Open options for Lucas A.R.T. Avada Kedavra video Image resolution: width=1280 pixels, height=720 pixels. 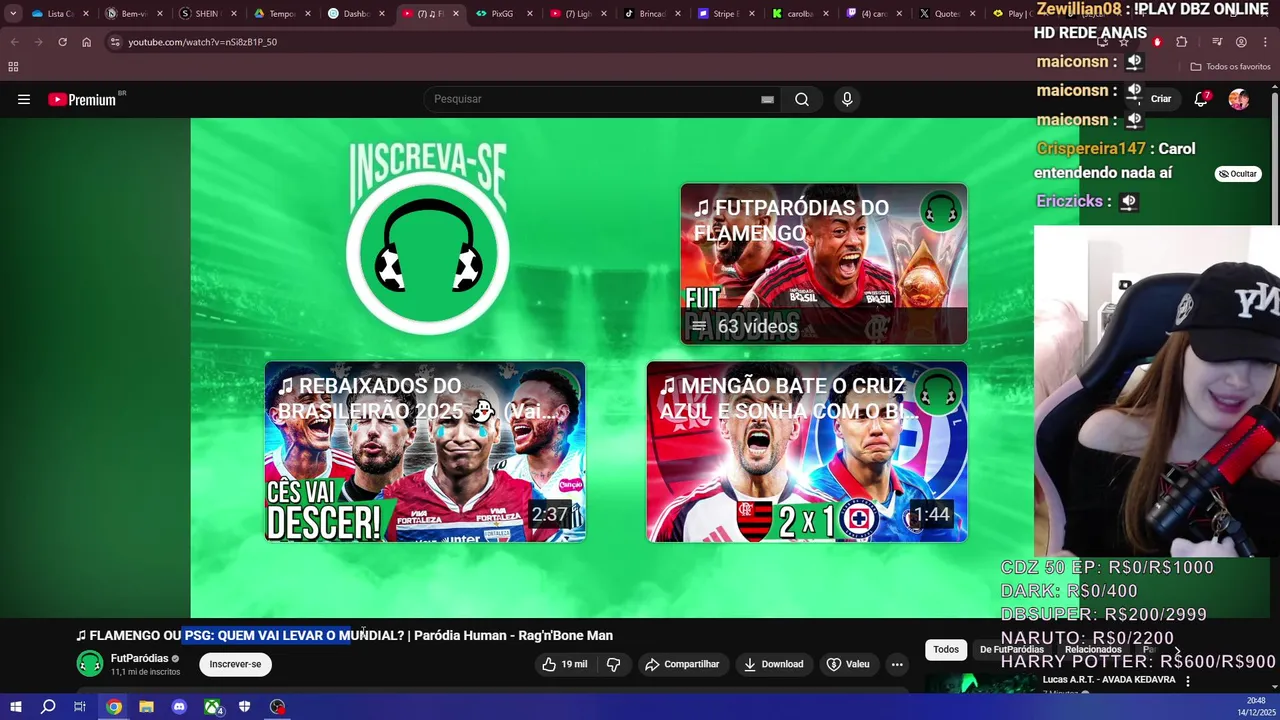coord(1188,681)
